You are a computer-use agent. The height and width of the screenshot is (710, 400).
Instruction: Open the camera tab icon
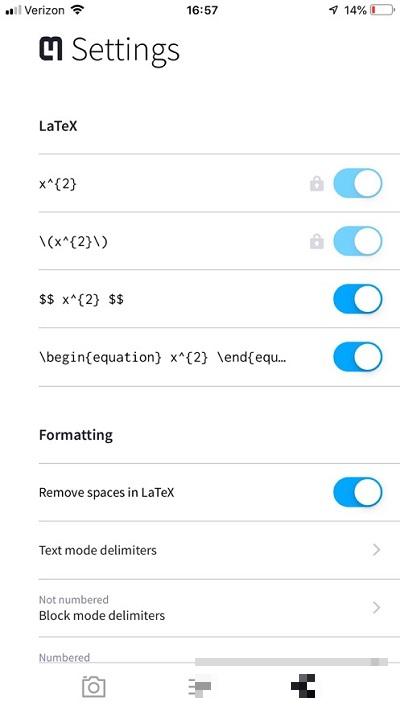[x=94, y=686]
